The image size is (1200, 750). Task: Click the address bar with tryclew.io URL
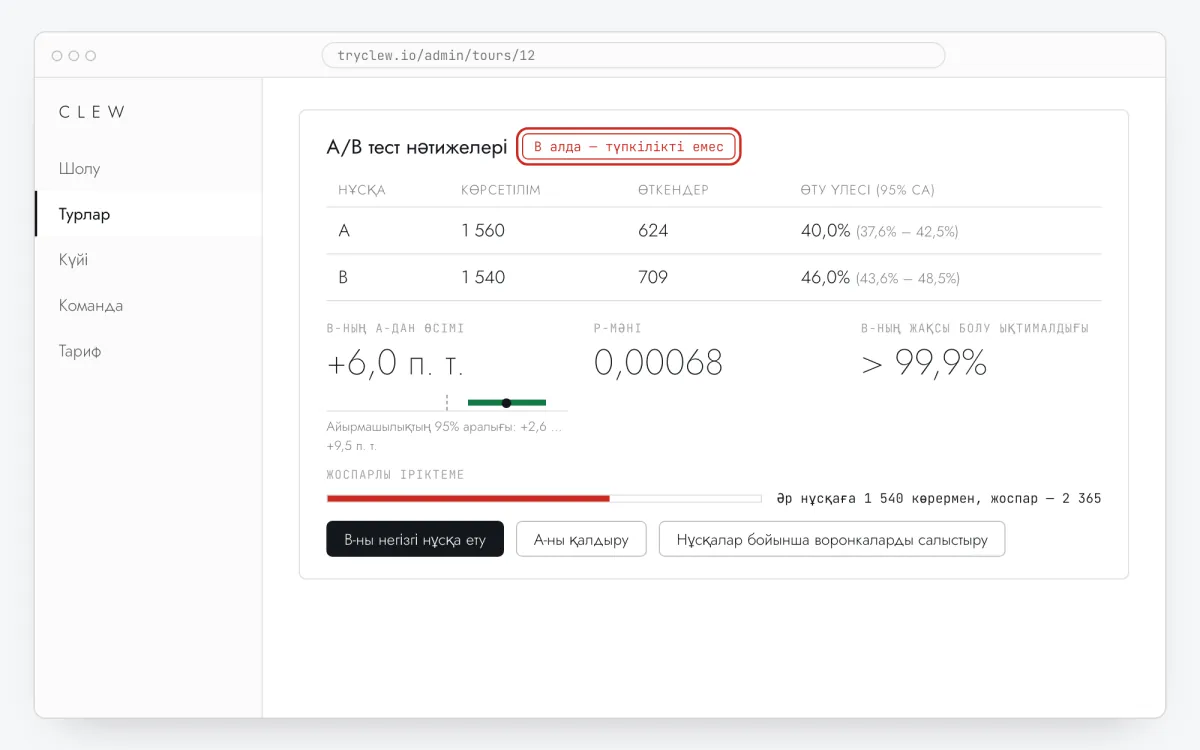pyautogui.click(x=633, y=55)
